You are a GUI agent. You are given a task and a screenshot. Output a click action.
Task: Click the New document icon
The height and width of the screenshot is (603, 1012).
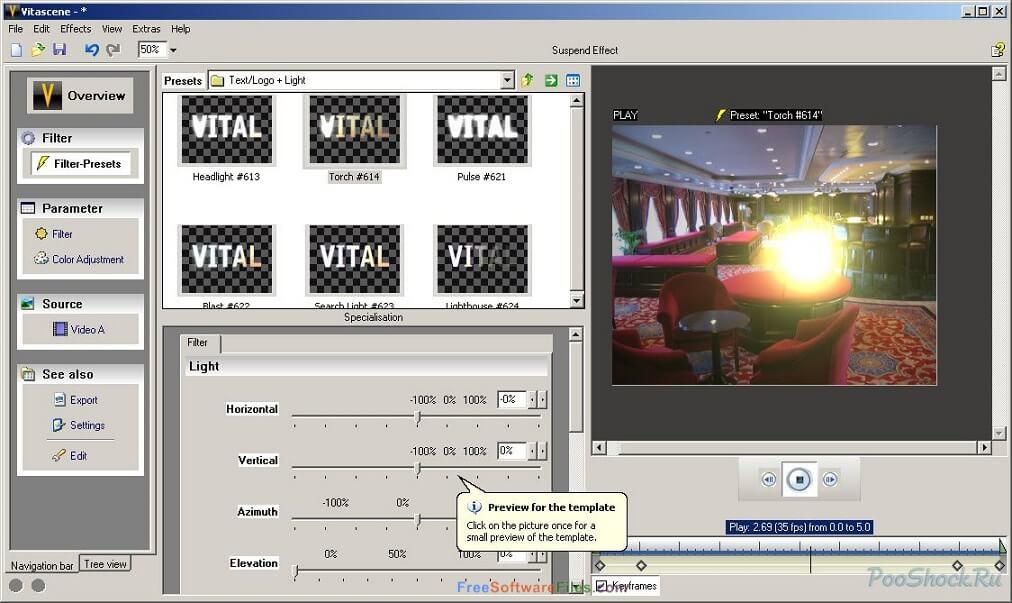click(x=17, y=50)
